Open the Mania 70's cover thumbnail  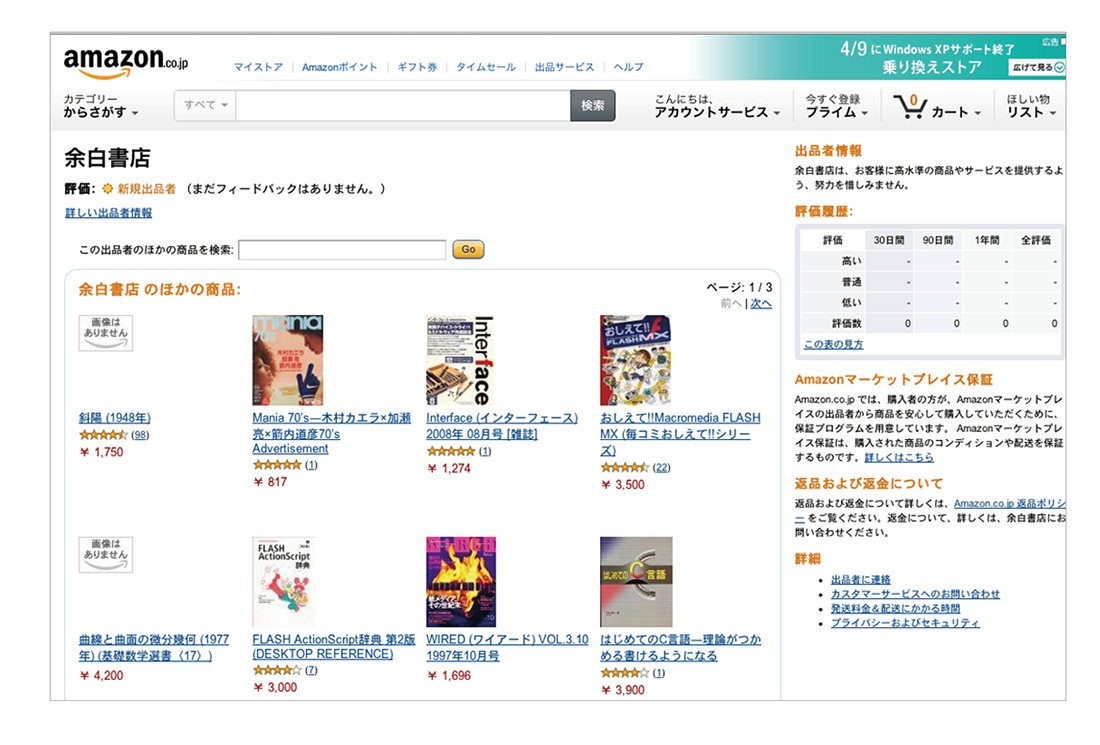point(288,360)
